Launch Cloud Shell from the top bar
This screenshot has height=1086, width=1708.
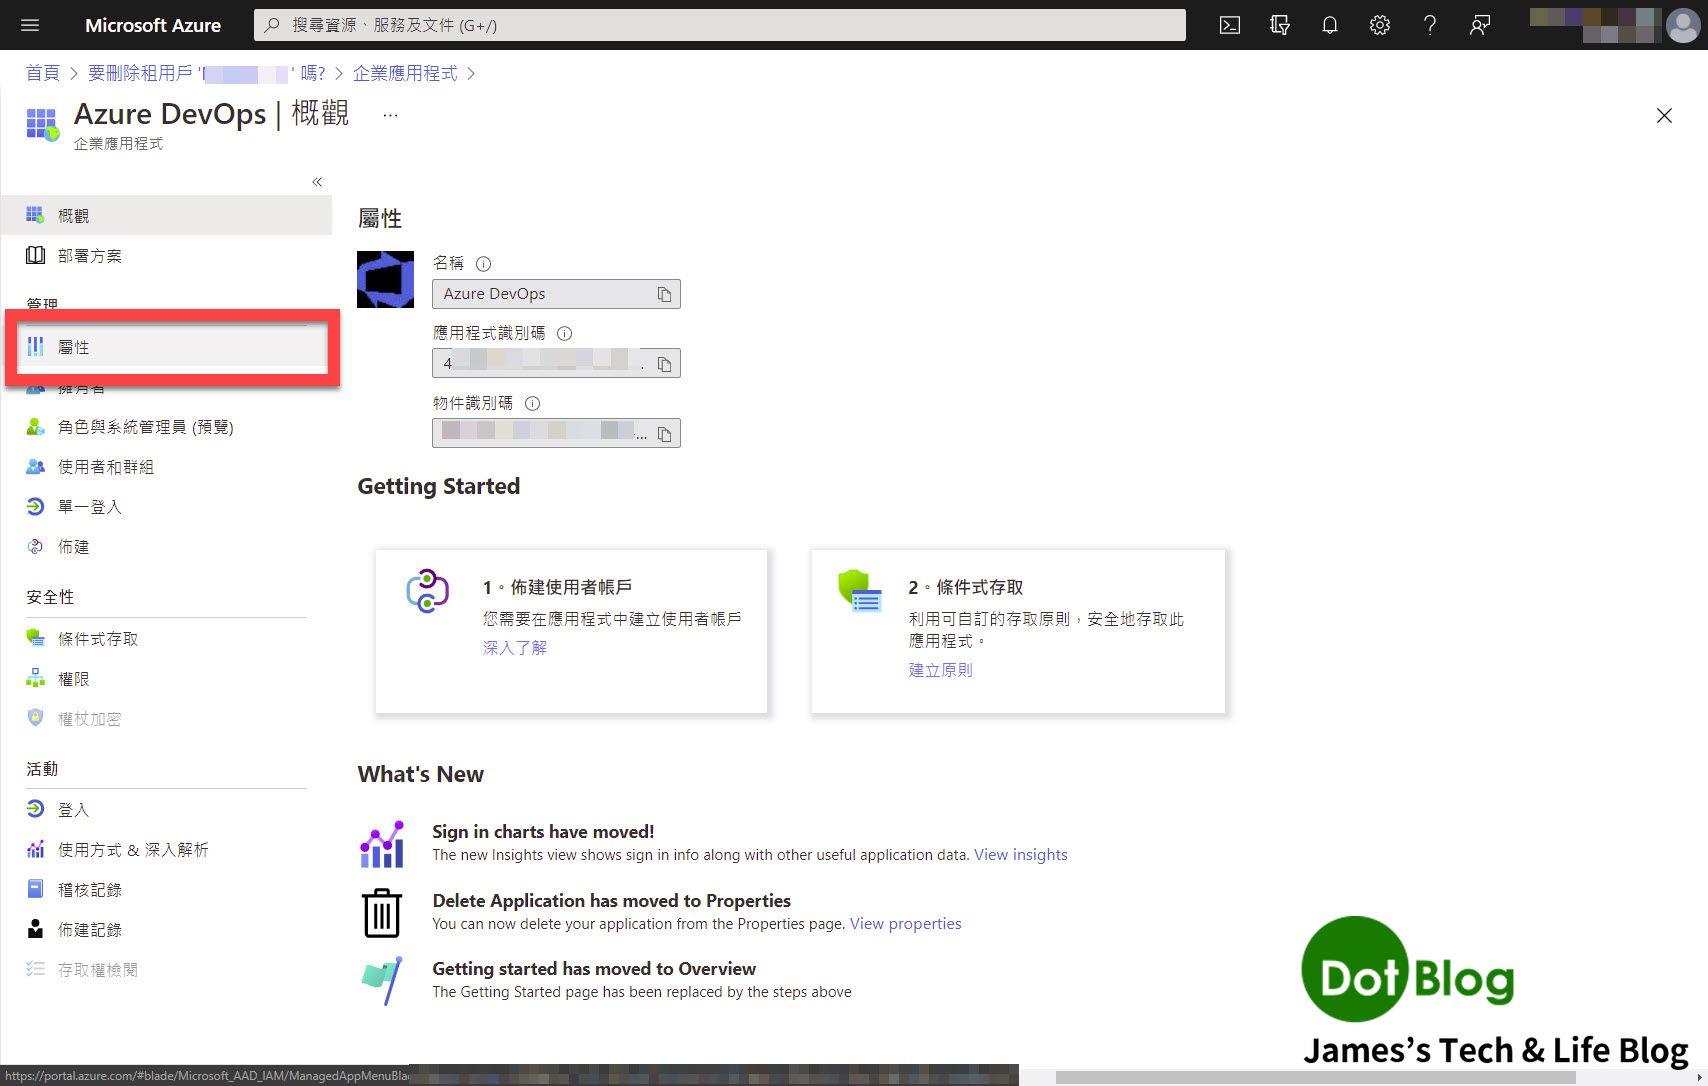tap(1230, 25)
